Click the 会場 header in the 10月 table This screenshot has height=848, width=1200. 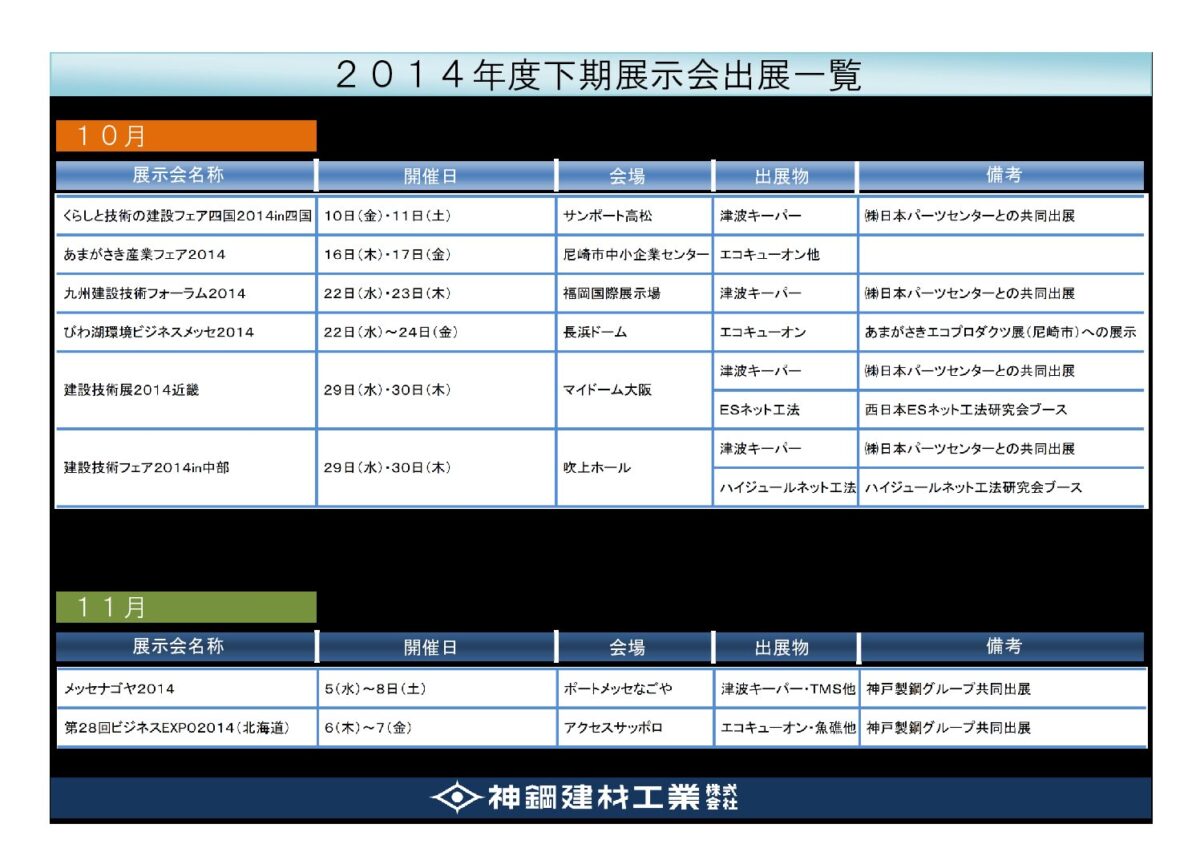pyautogui.click(x=634, y=176)
